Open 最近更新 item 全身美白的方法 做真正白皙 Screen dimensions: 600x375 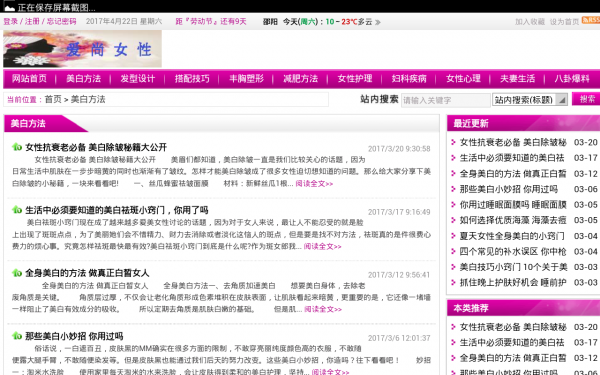tap(513, 174)
